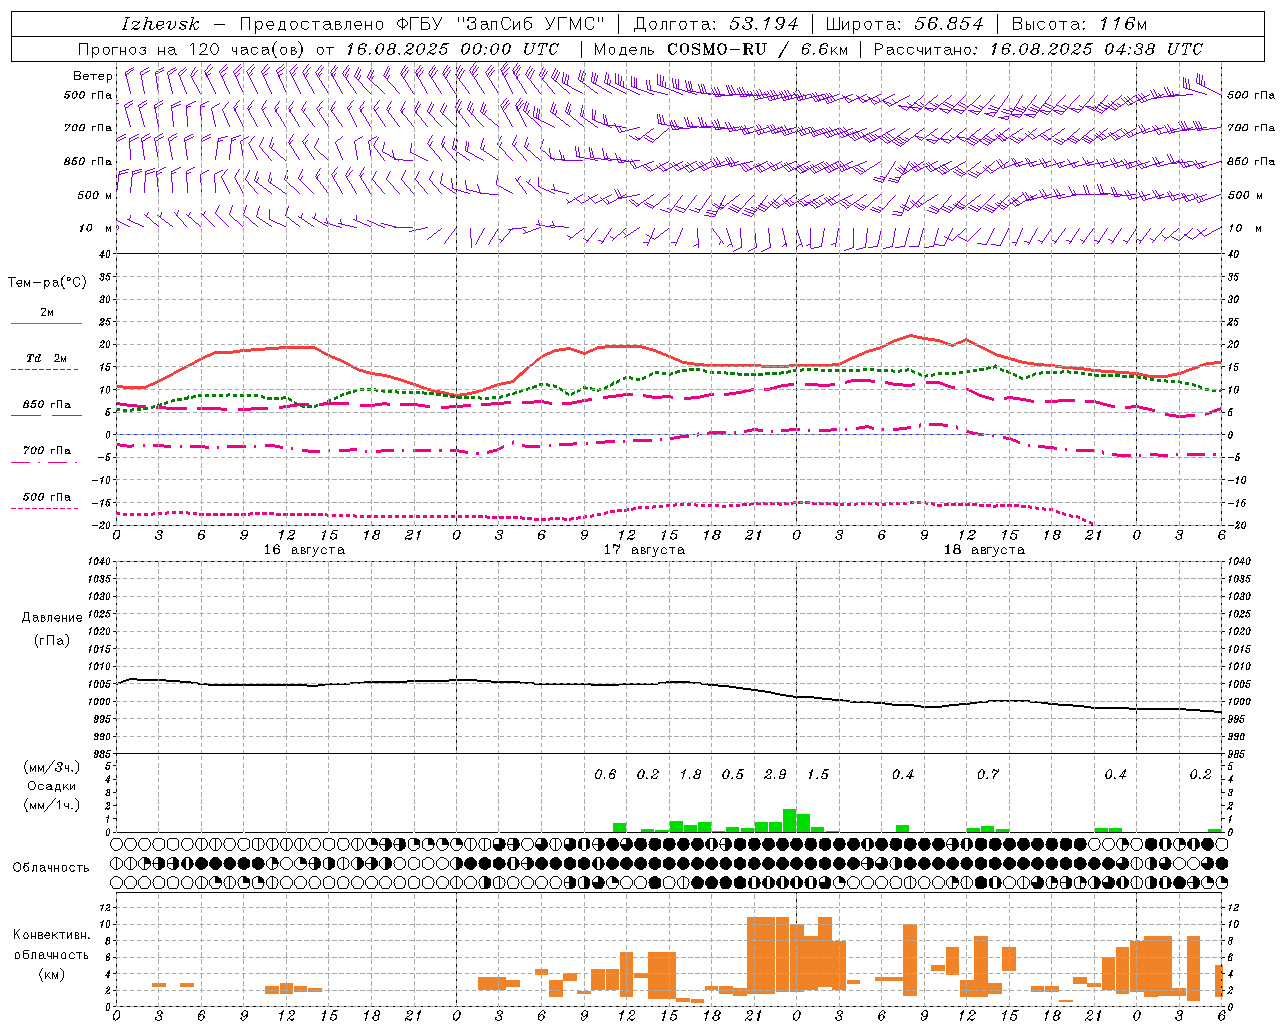Click the 2.9 three-hour precipitation value

coord(775,774)
